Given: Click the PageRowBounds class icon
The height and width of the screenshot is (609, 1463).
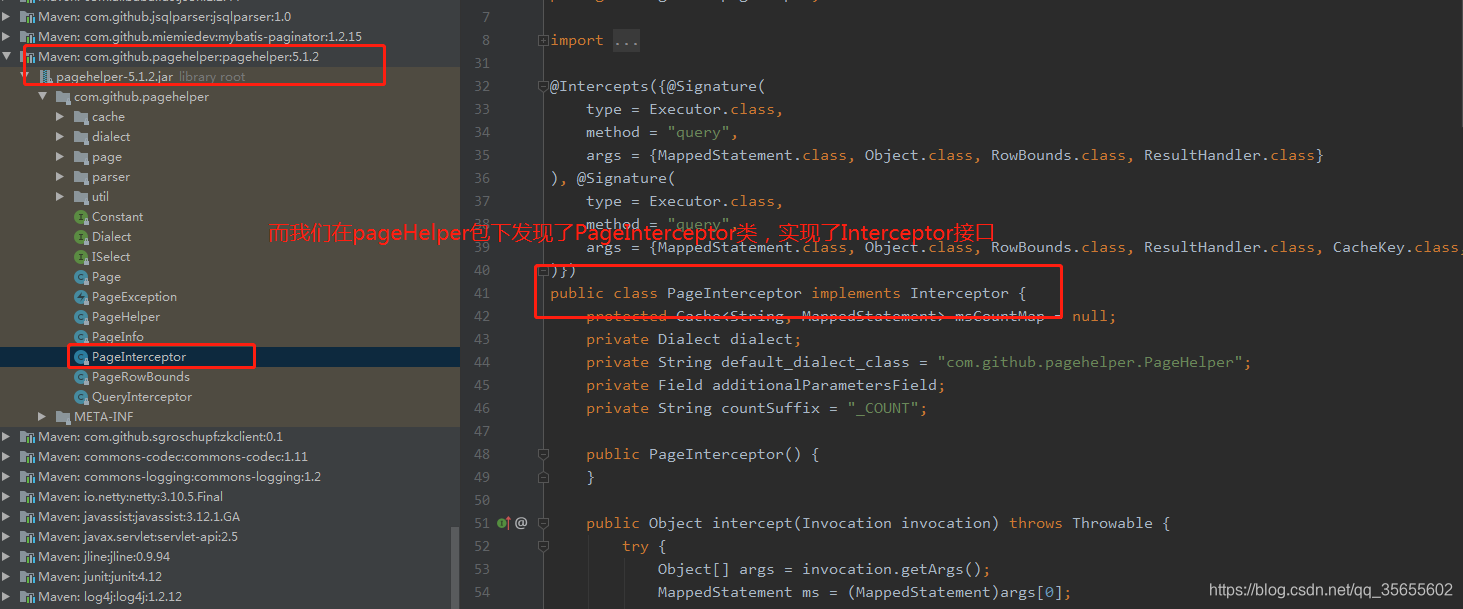Looking at the screenshot, I should pos(82,377).
